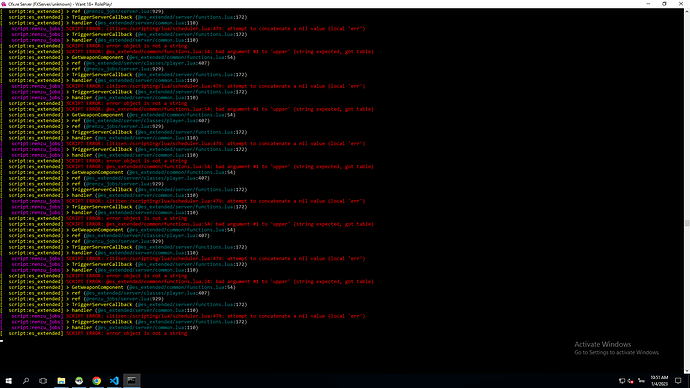Minimize the Cfx.re Server console window

tap(648, 4)
